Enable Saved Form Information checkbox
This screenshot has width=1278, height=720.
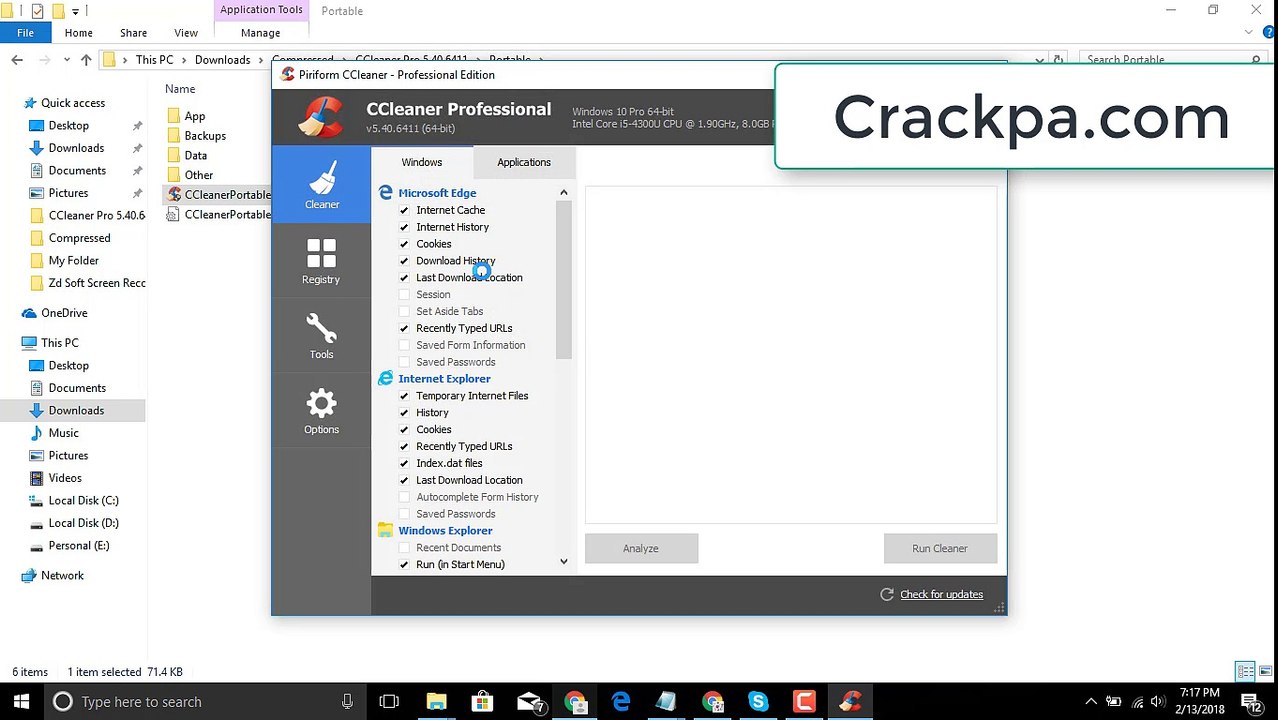click(404, 345)
